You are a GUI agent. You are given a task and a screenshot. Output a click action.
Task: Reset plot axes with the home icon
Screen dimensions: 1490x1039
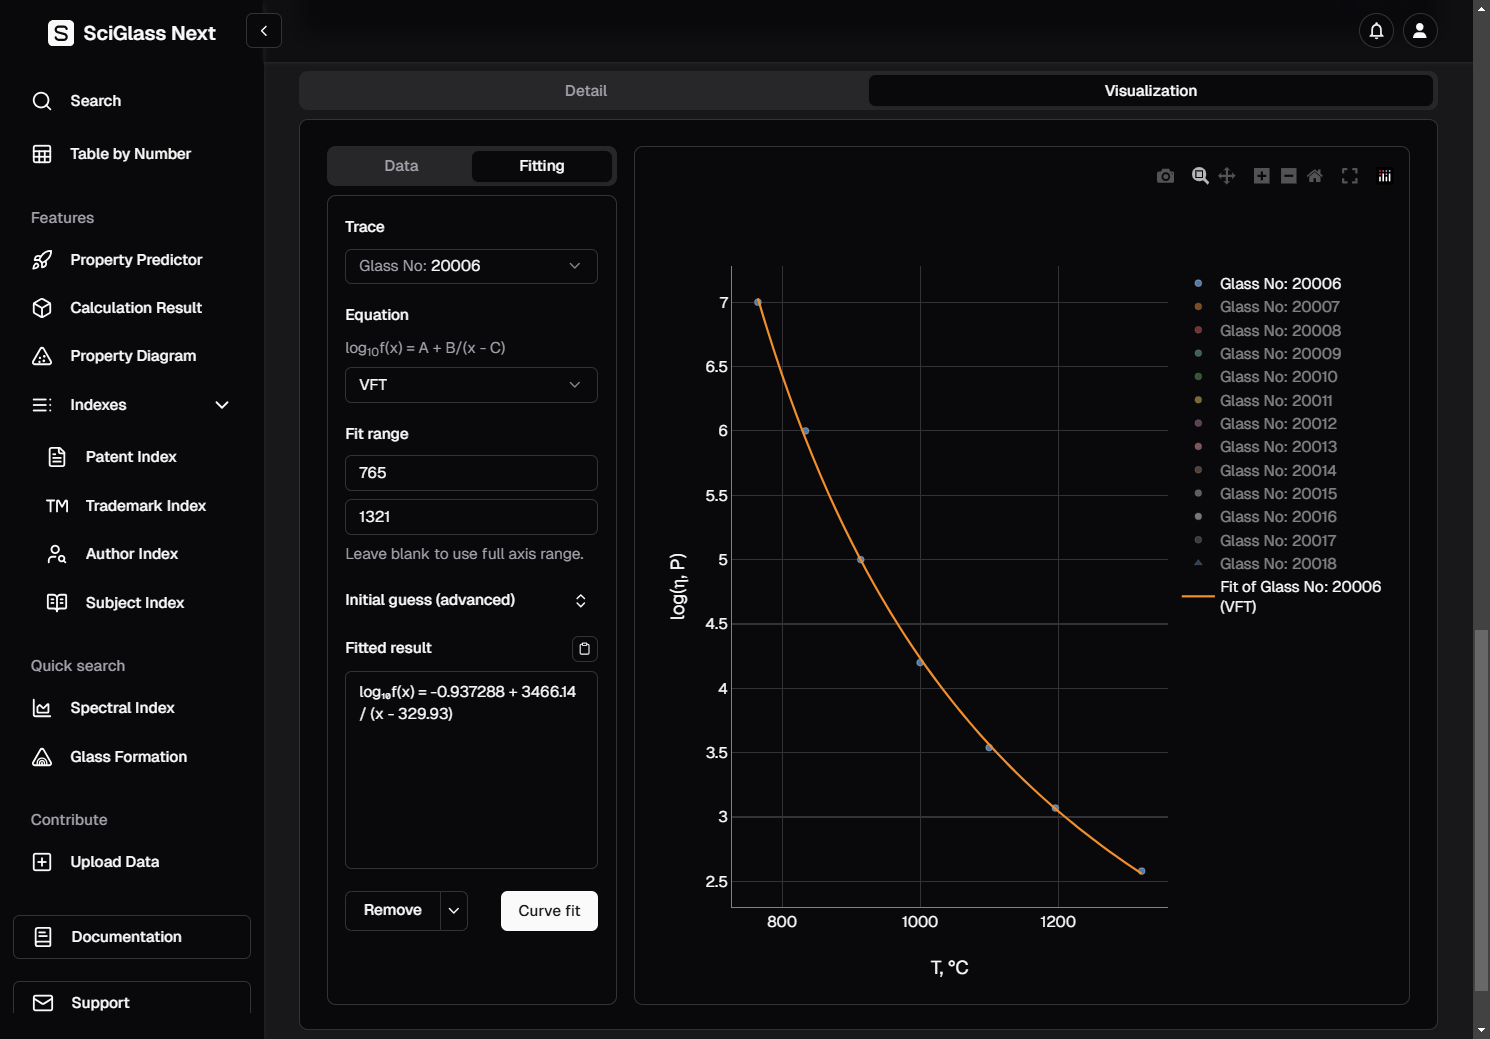tap(1315, 176)
